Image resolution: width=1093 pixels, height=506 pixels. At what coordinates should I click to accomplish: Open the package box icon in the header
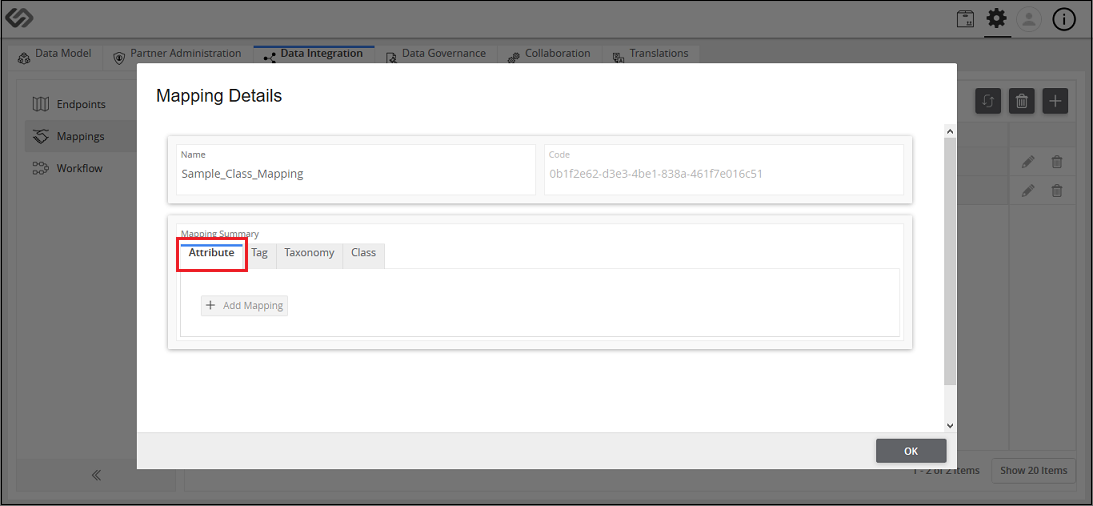(x=965, y=19)
